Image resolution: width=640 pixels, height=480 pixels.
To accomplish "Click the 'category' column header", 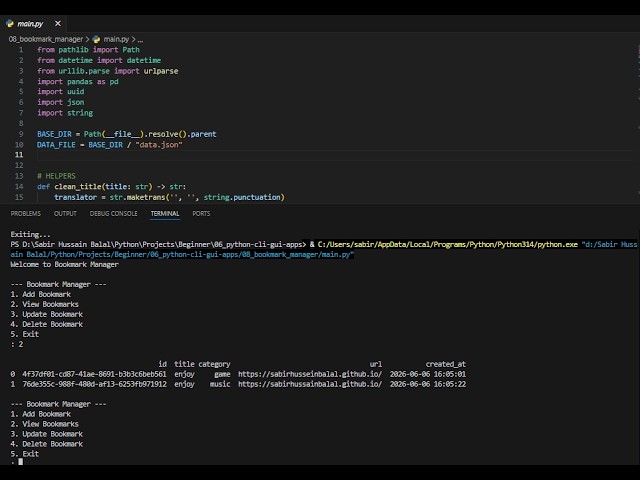I will (x=214, y=364).
